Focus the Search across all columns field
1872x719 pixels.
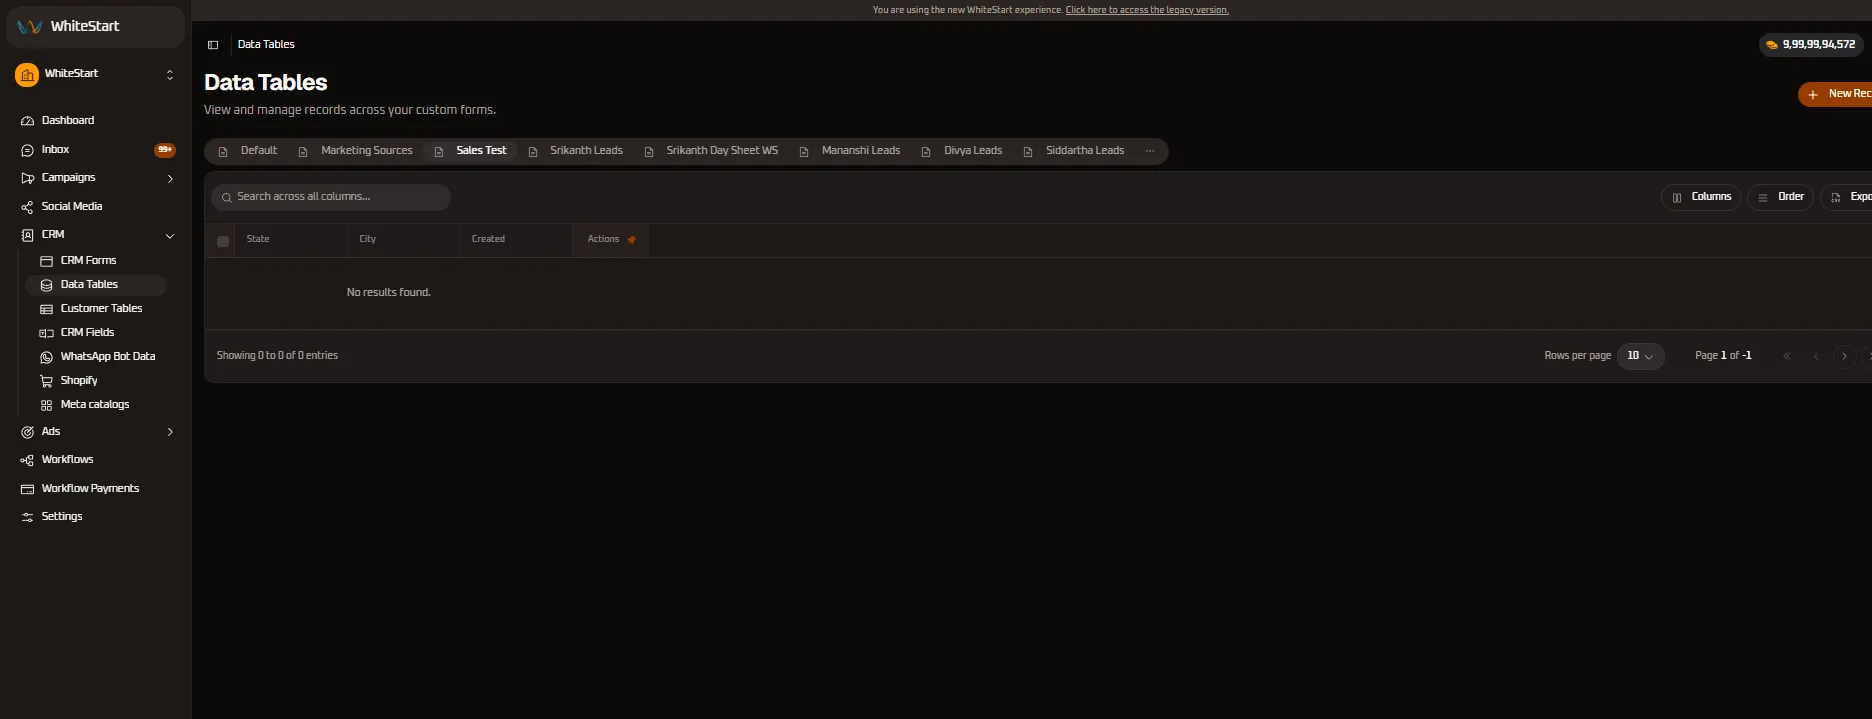click(331, 197)
